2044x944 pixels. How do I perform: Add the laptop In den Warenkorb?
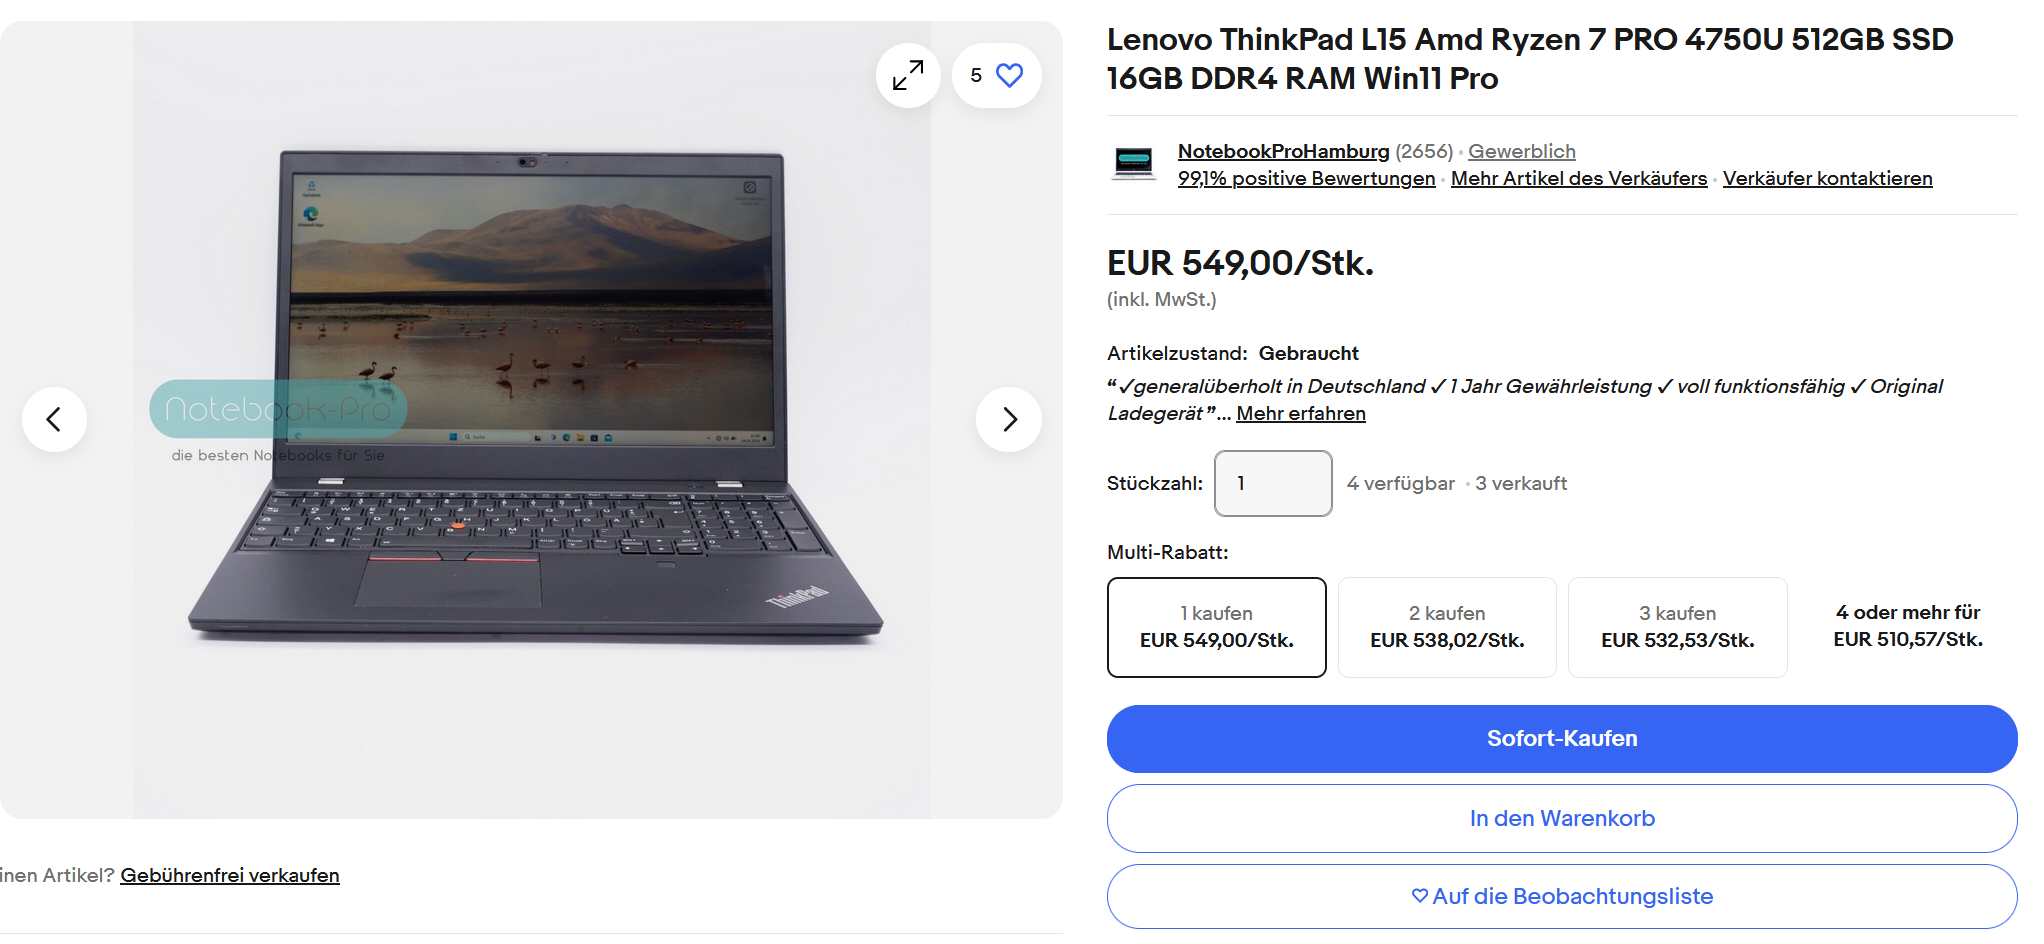click(1562, 818)
